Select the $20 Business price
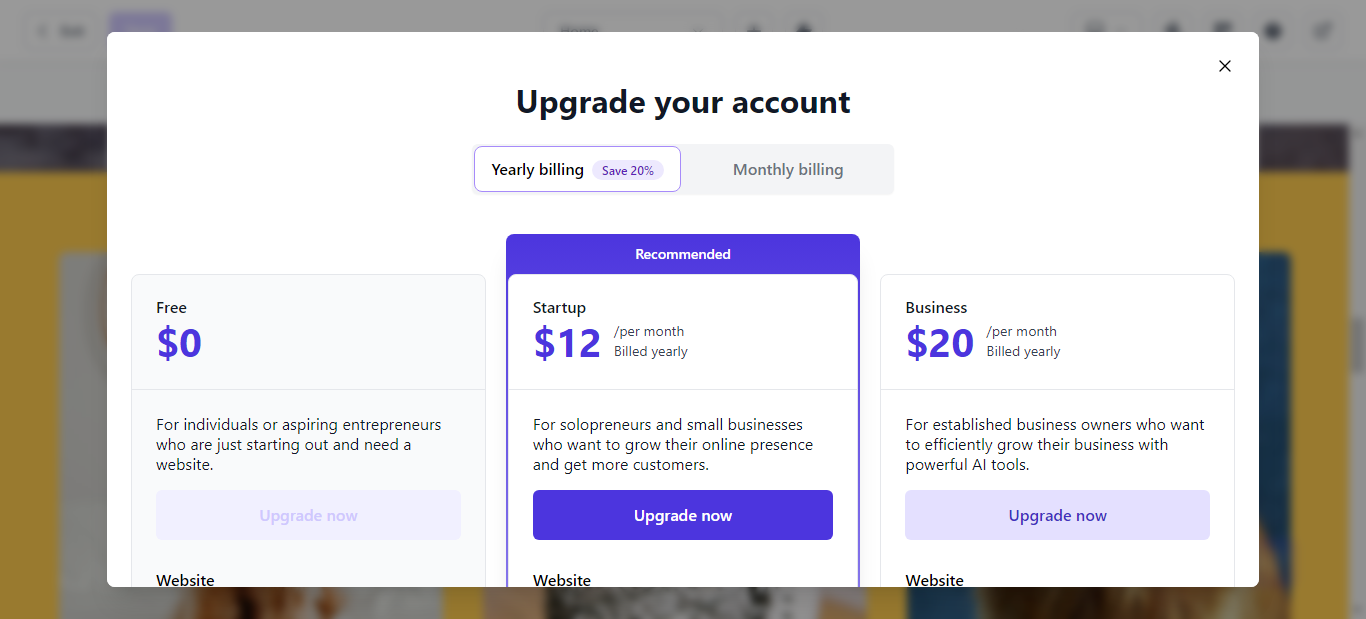This screenshot has height=619, width=1366. click(940, 343)
